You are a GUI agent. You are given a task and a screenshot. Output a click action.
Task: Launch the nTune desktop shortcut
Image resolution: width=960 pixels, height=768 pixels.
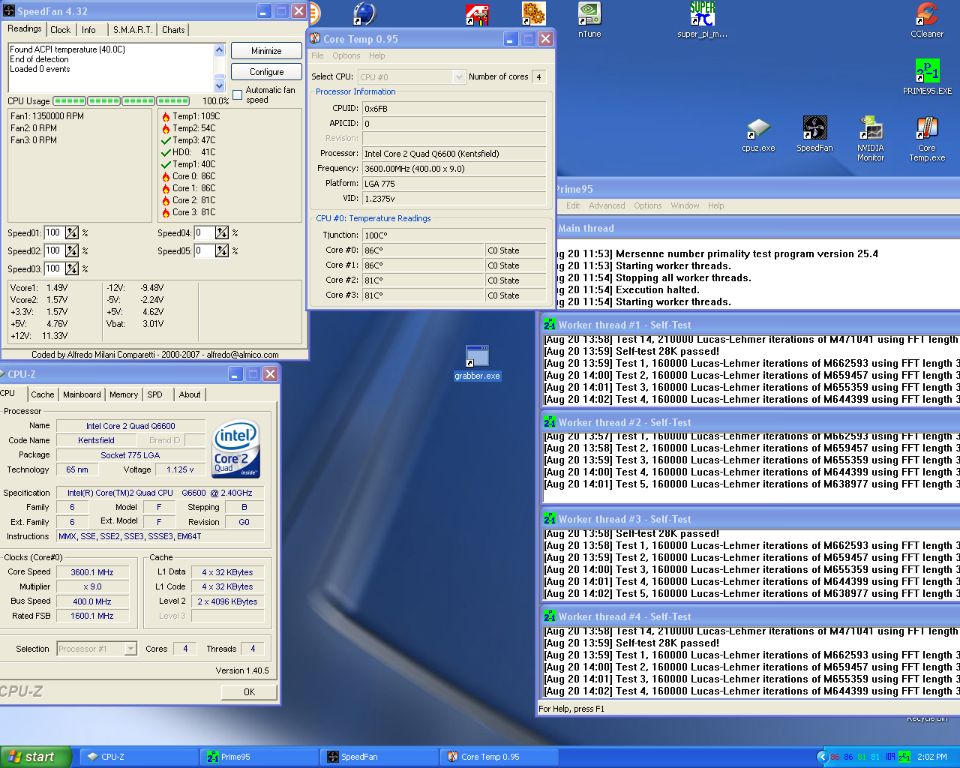(590, 15)
